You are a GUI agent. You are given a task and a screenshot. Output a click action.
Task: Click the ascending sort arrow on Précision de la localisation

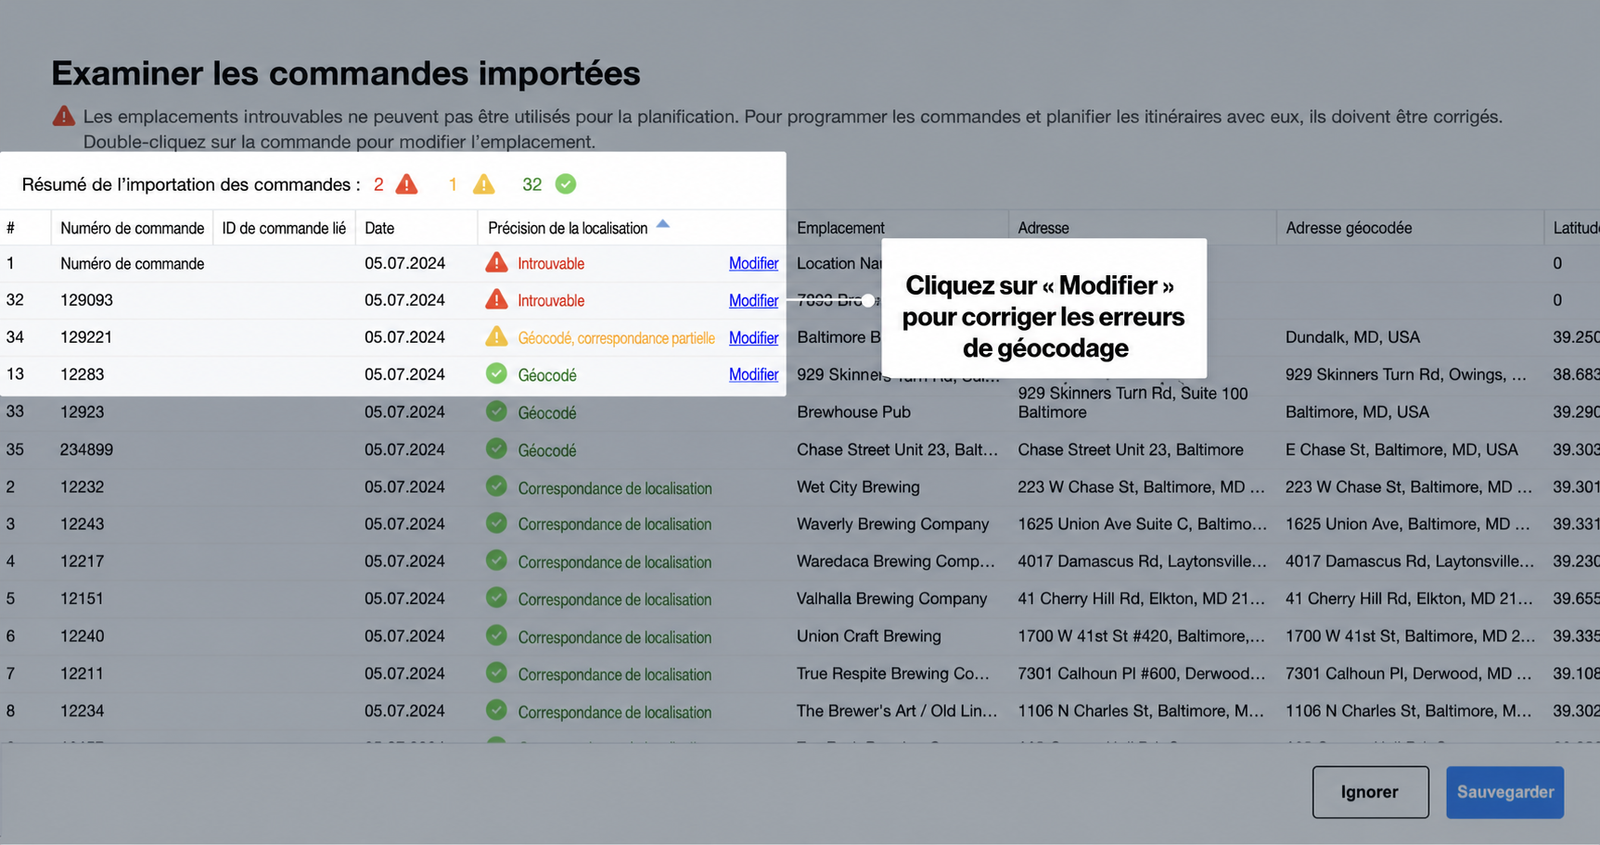coord(663,225)
